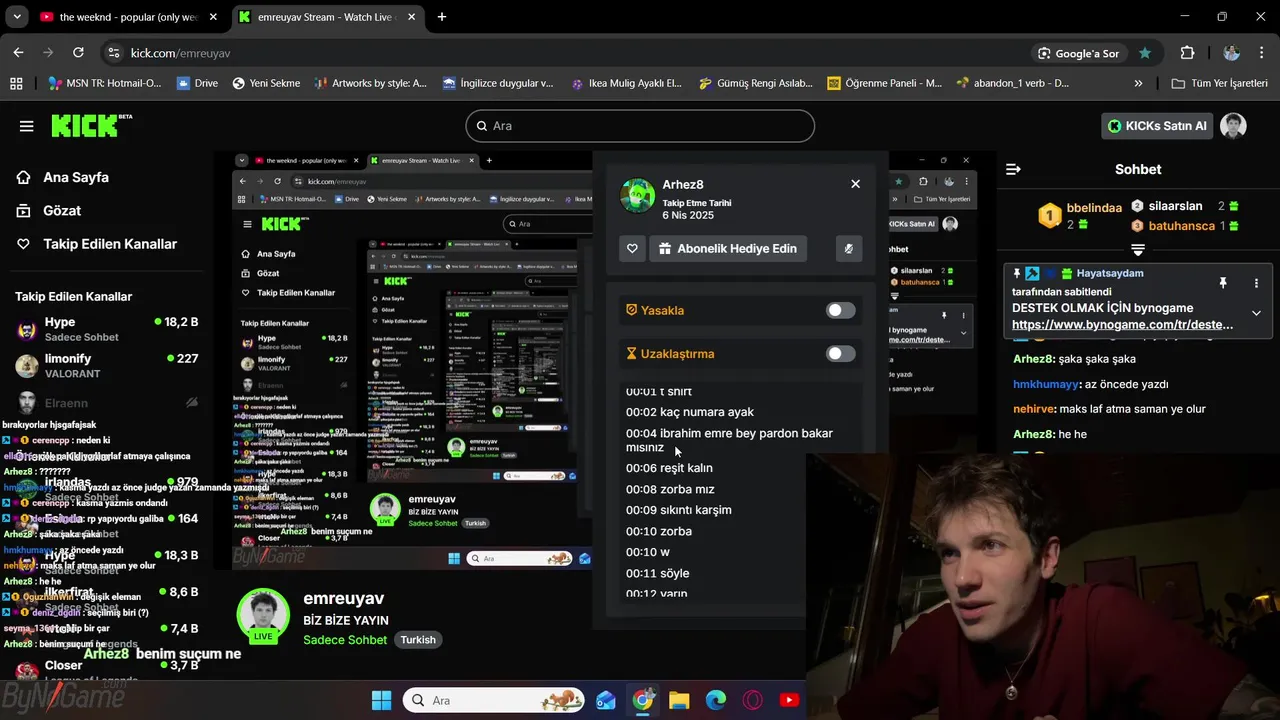The width and height of the screenshot is (1280, 720).
Task: Open Yeni Sekme bookmark
Action: click(x=266, y=83)
